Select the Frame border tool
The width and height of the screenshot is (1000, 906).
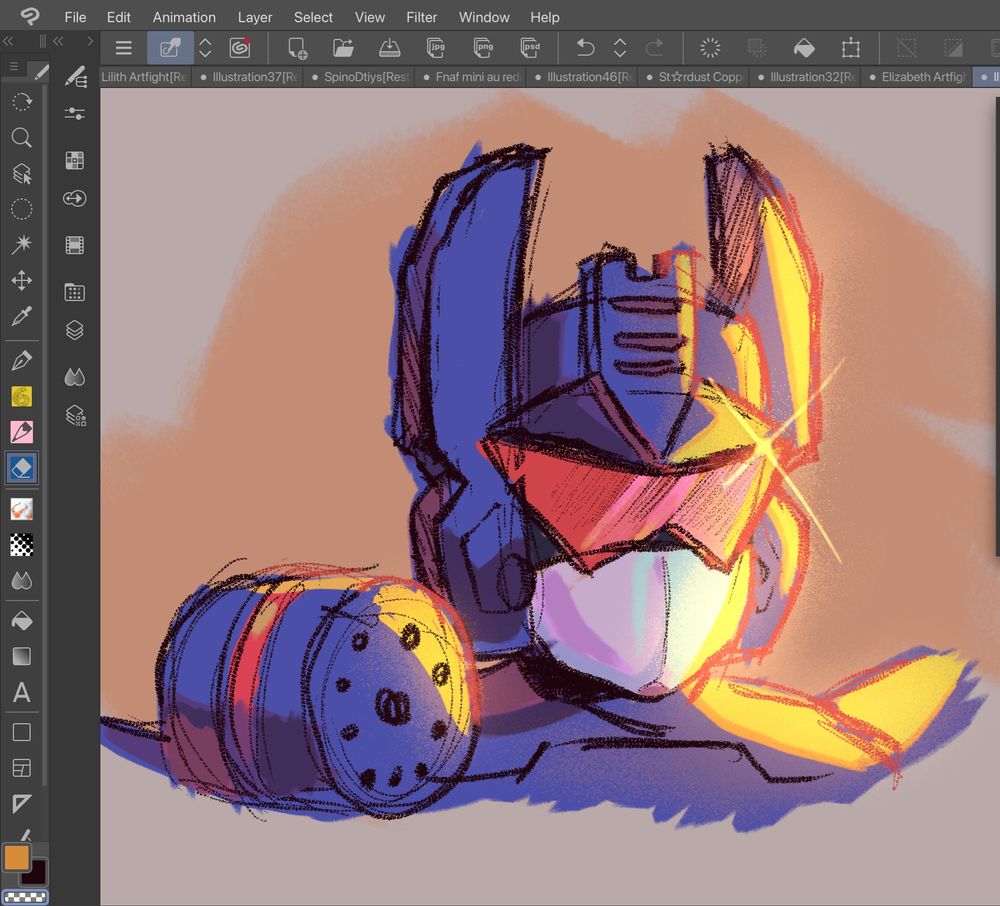(x=22, y=768)
